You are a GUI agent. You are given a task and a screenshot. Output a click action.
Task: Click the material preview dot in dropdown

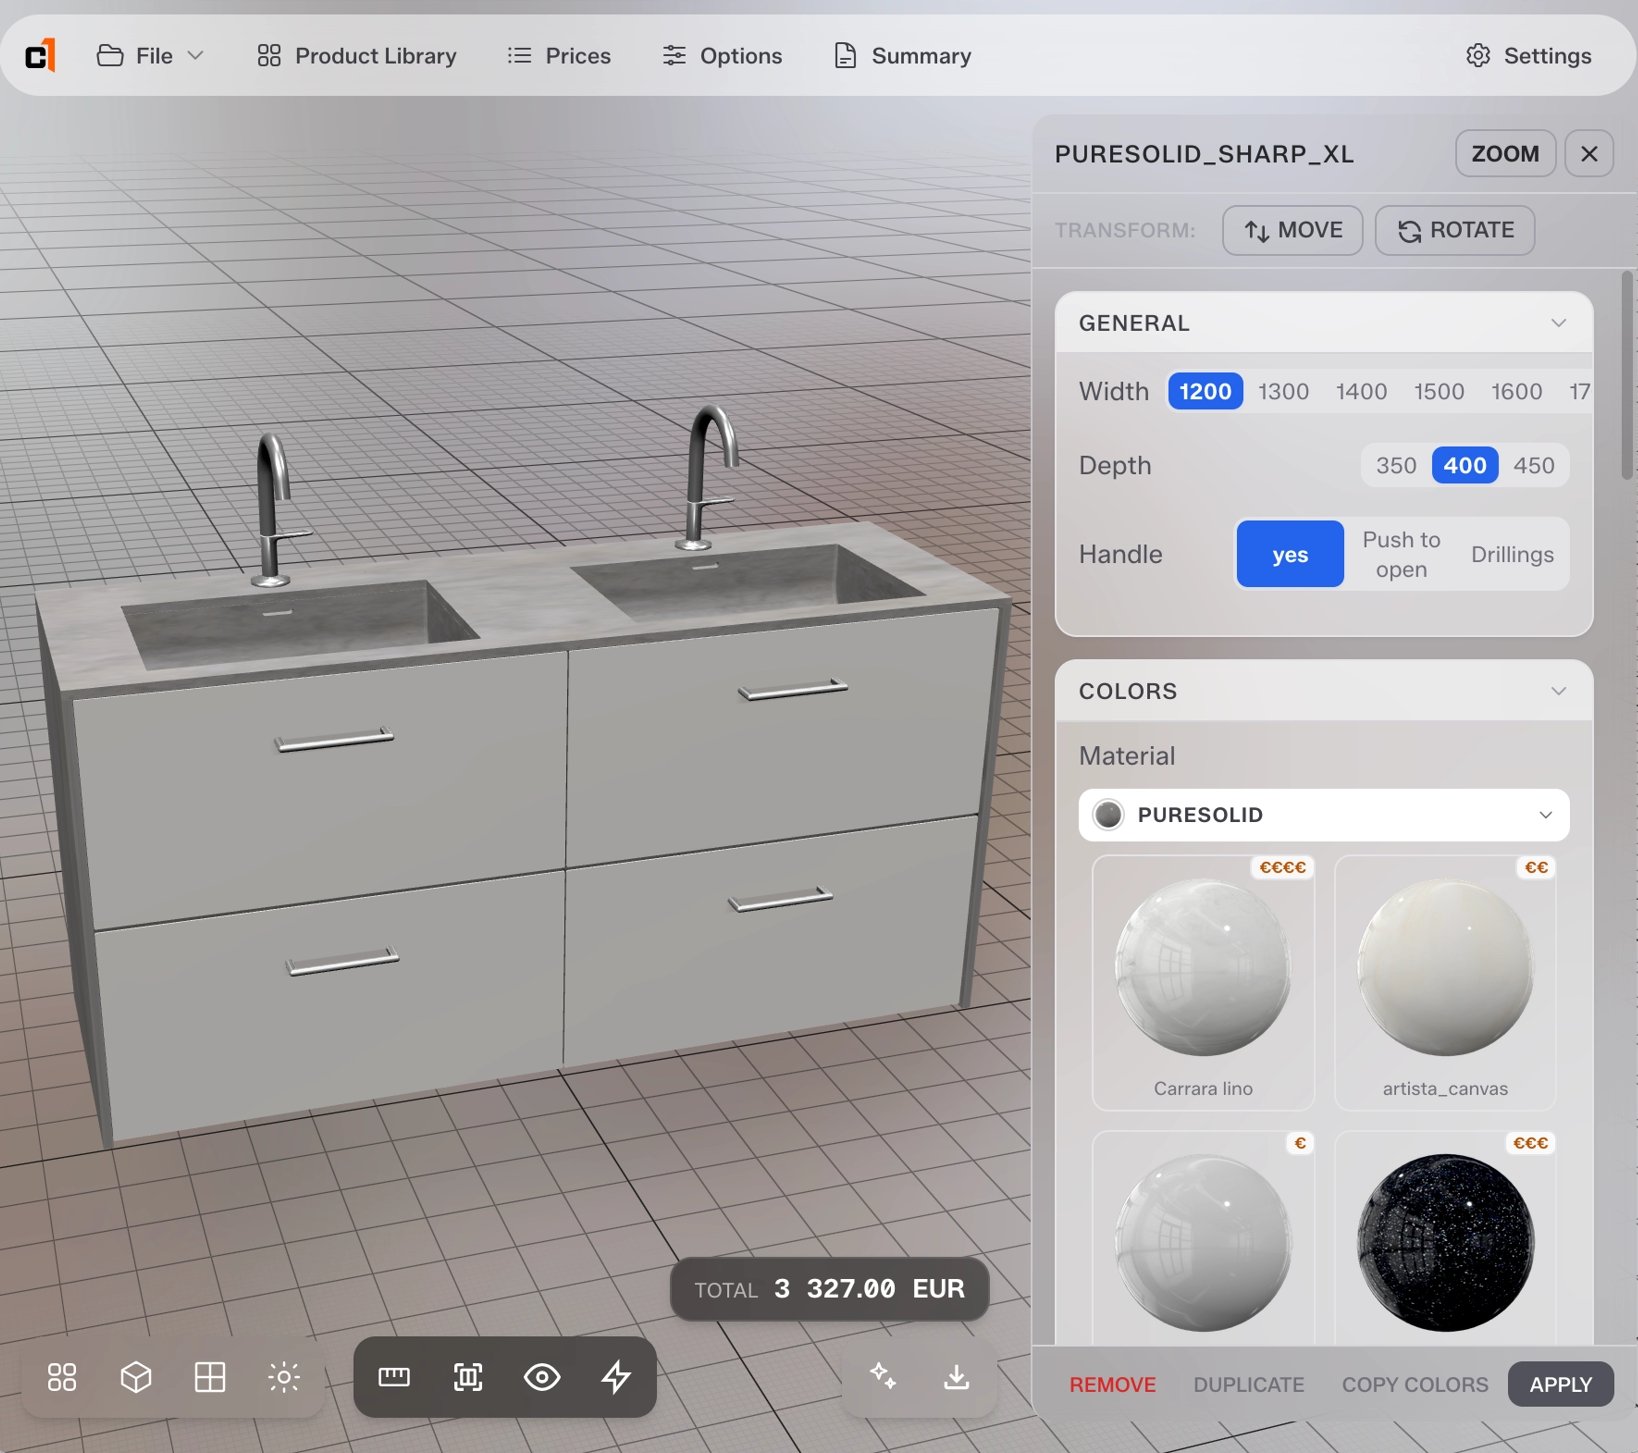tap(1108, 815)
